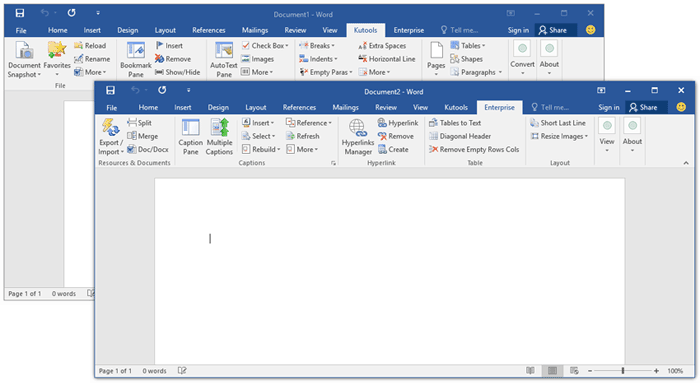Open Caption Pane in Document2 window
700x385 pixels.
point(190,137)
